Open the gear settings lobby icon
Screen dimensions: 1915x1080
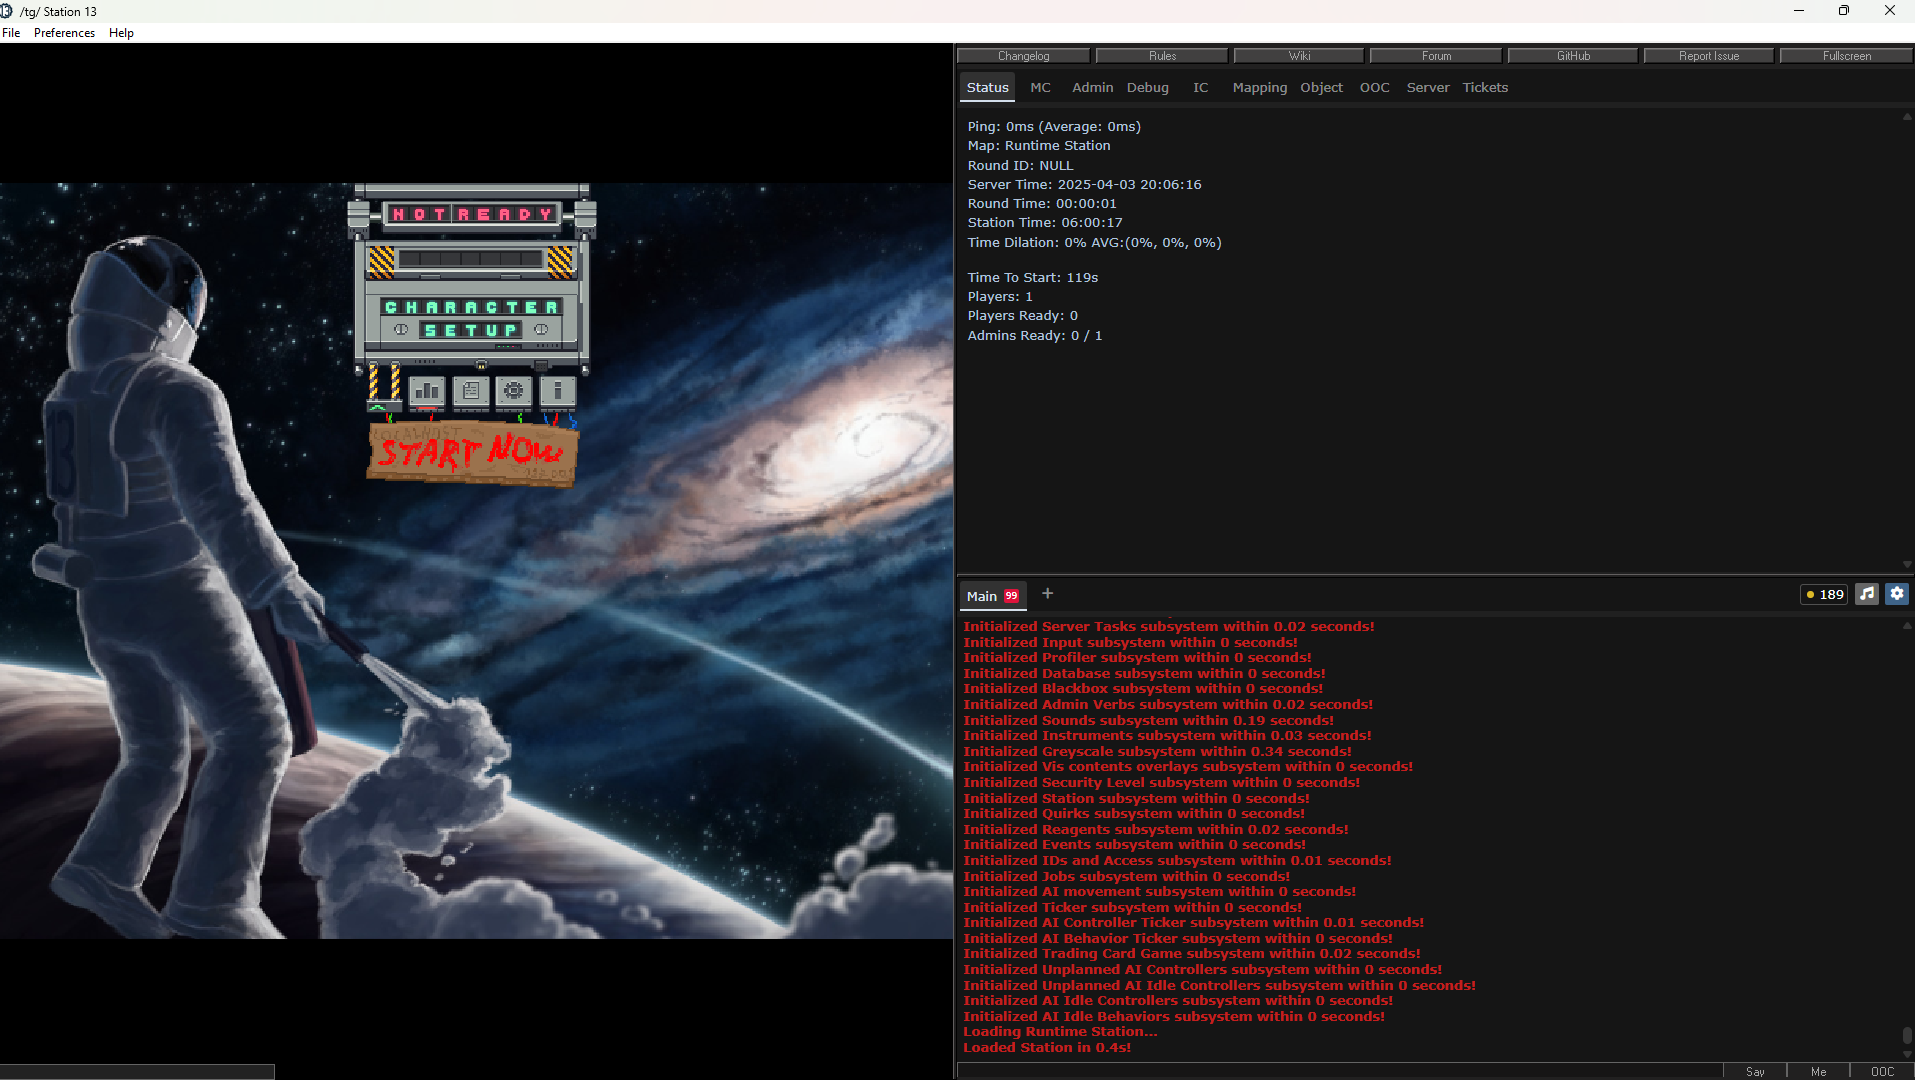click(514, 391)
